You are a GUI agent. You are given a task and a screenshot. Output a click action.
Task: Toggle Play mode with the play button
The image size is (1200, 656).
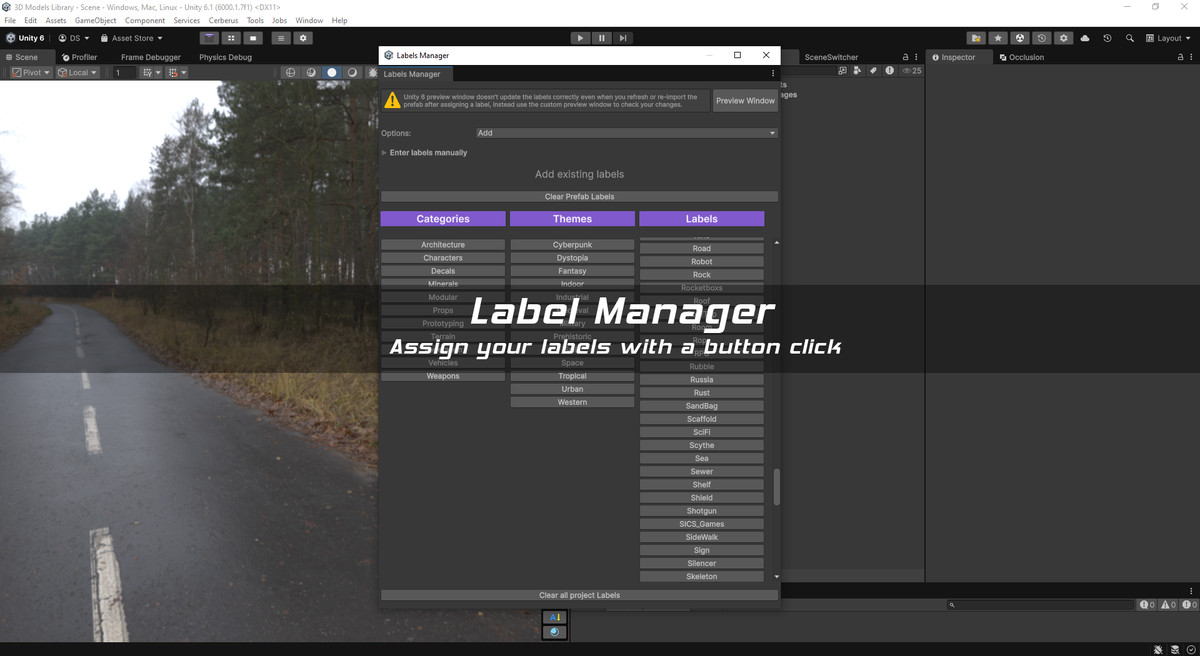tap(580, 37)
